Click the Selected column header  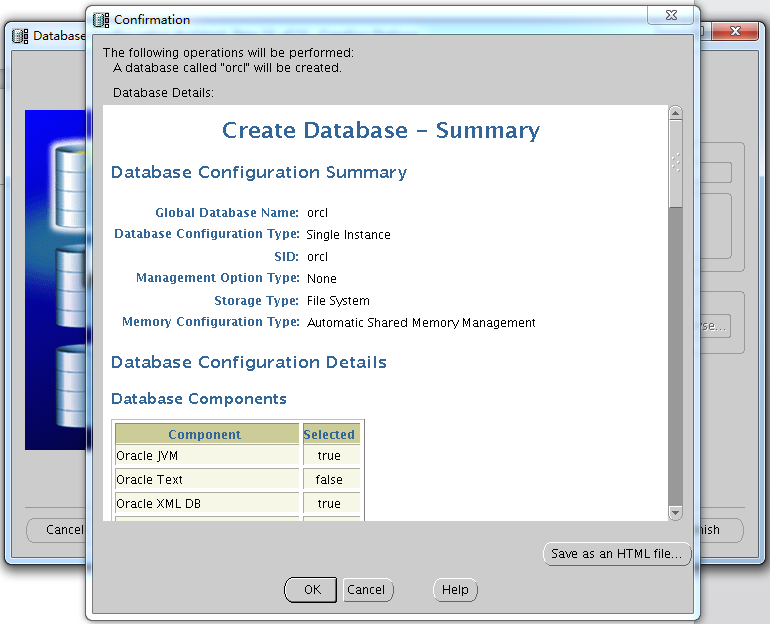click(x=331, y=434)
